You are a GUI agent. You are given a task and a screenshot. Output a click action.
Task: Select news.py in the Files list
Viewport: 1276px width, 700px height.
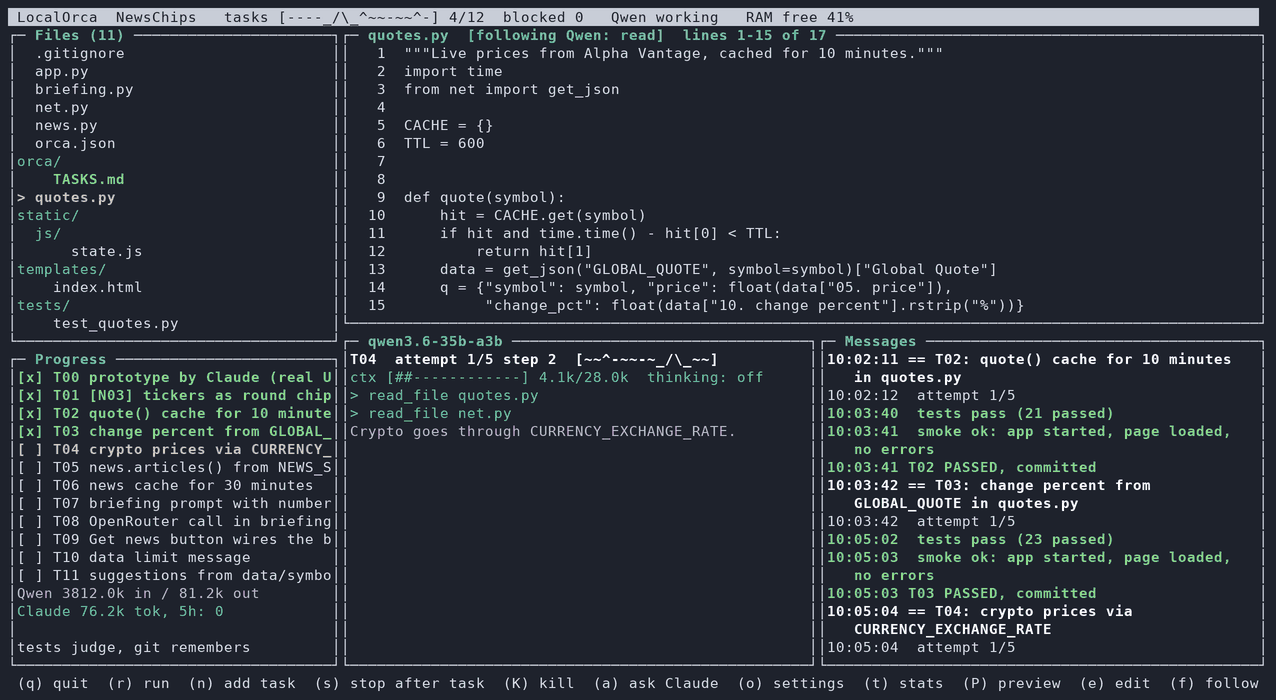[x=66, y=125]
